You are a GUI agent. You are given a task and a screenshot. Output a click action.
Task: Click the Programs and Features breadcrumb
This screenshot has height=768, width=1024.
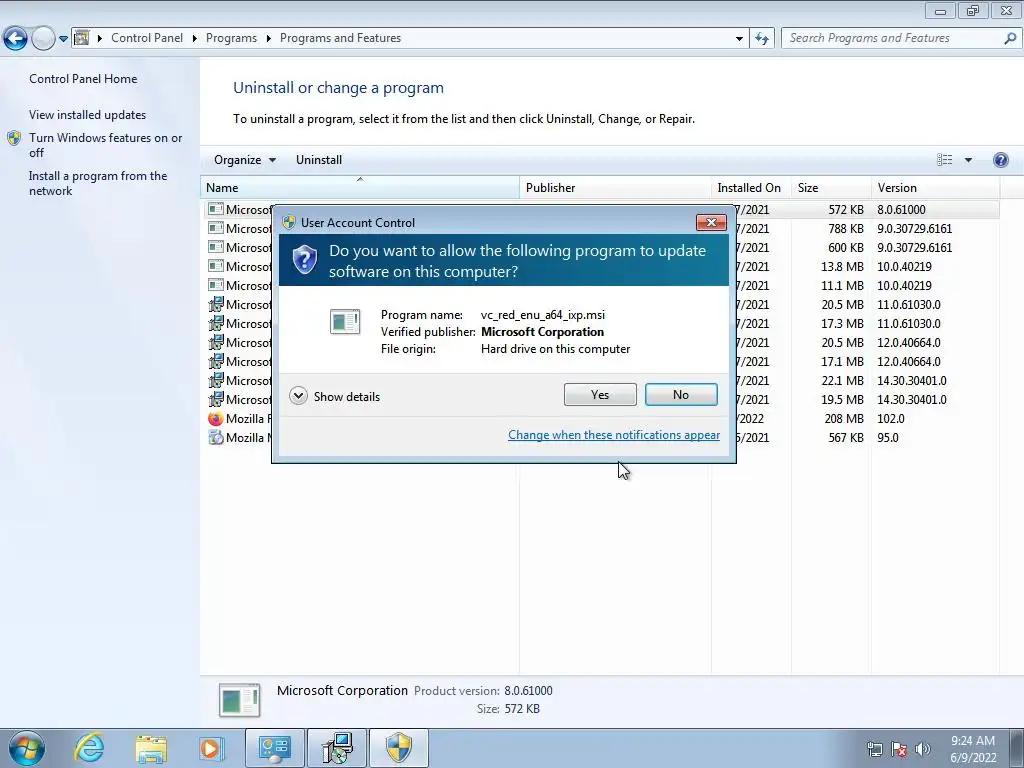pyautogui.click(x=340, y=38)
